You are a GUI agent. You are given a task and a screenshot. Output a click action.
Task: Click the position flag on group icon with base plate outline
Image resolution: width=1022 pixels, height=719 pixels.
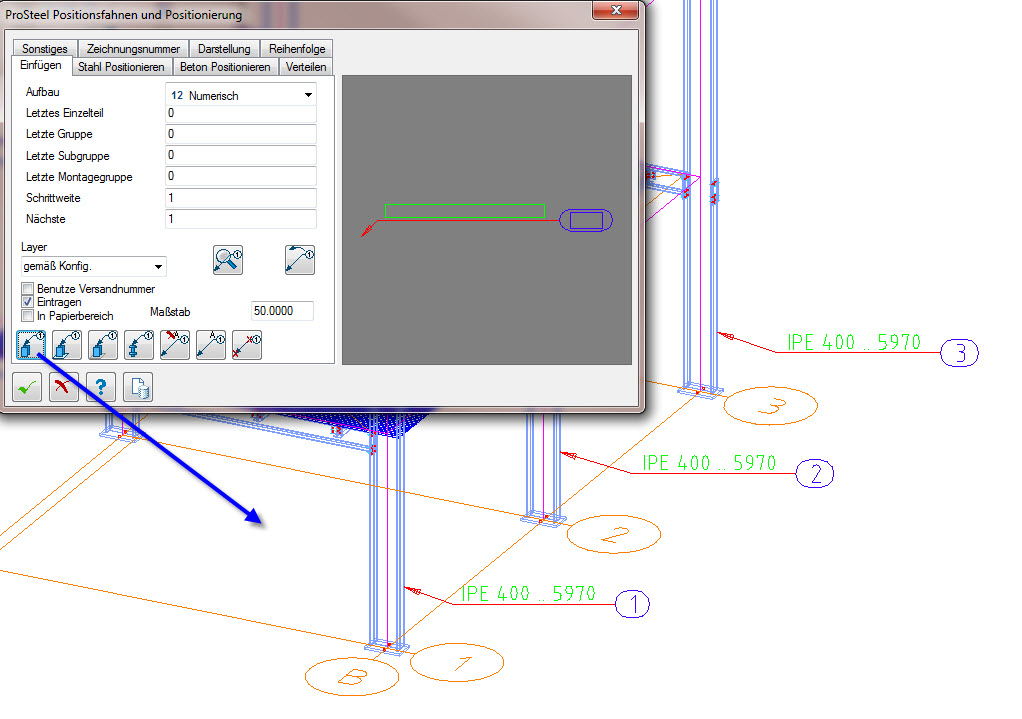point(66,345)
